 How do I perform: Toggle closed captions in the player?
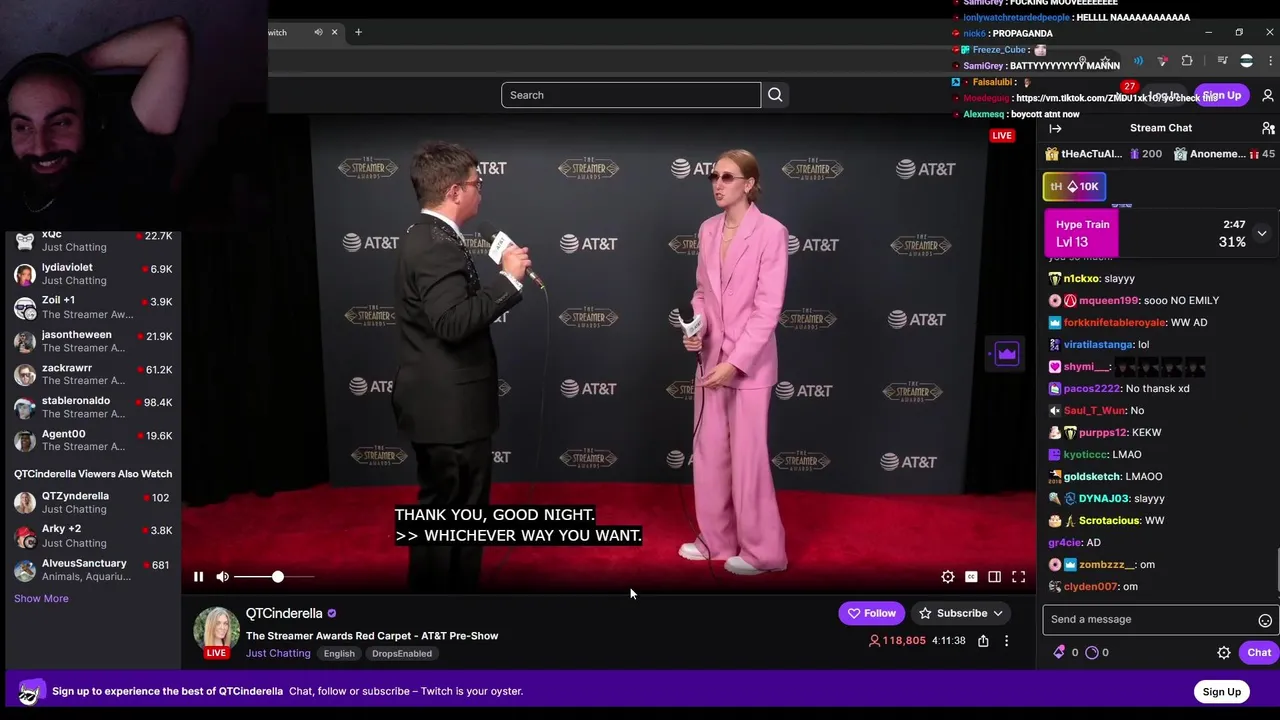(x=971, y=577)
